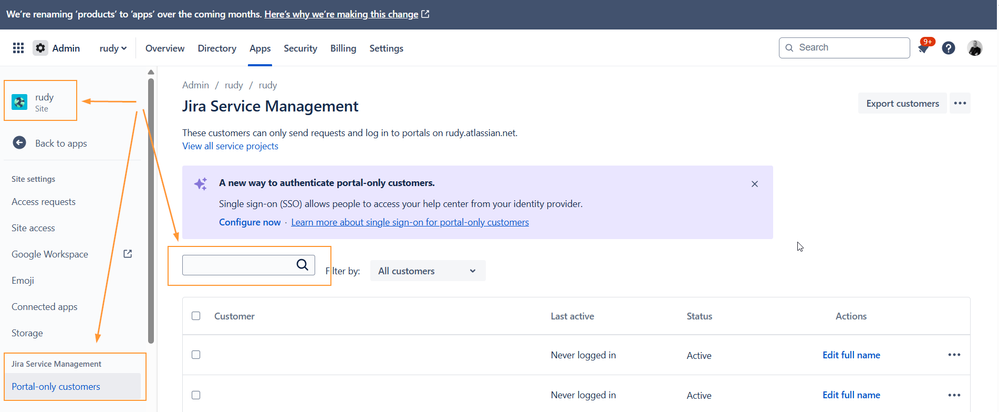Tick the select-all customers checkbox

click(196, 316)
